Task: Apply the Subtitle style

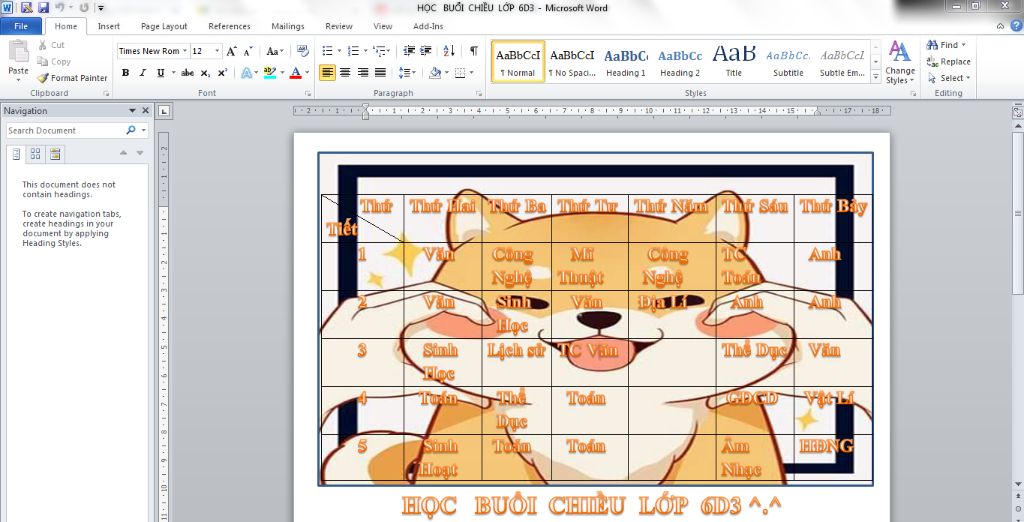Action: click(788, 61)
